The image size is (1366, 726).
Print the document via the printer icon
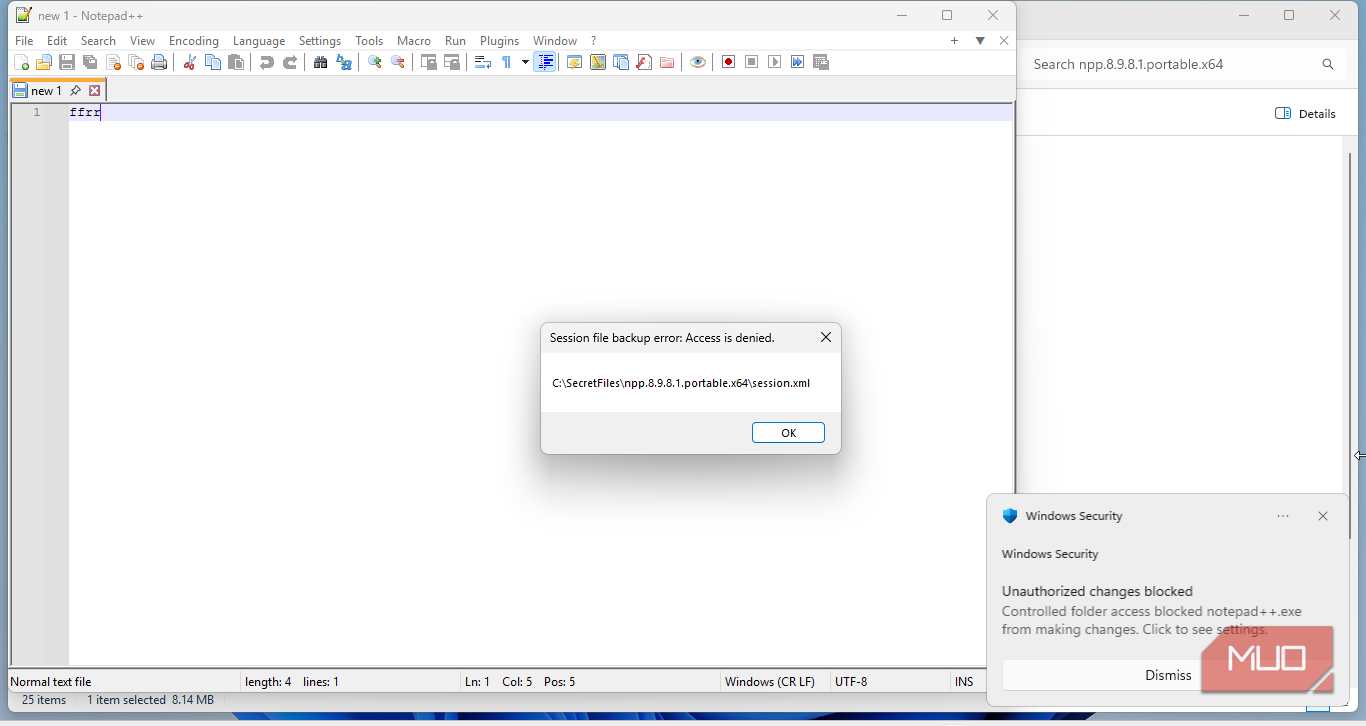coord(159,62)
